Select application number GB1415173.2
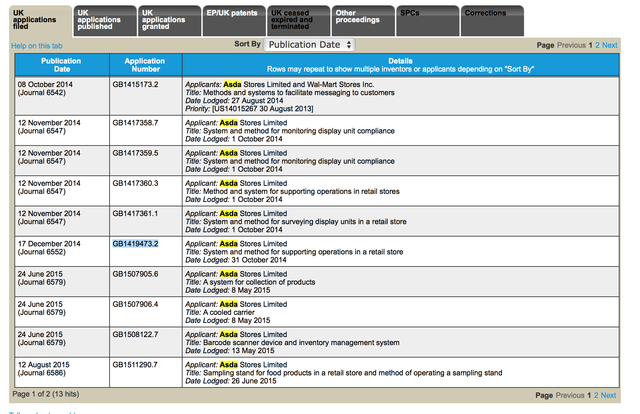 [136, 85]
